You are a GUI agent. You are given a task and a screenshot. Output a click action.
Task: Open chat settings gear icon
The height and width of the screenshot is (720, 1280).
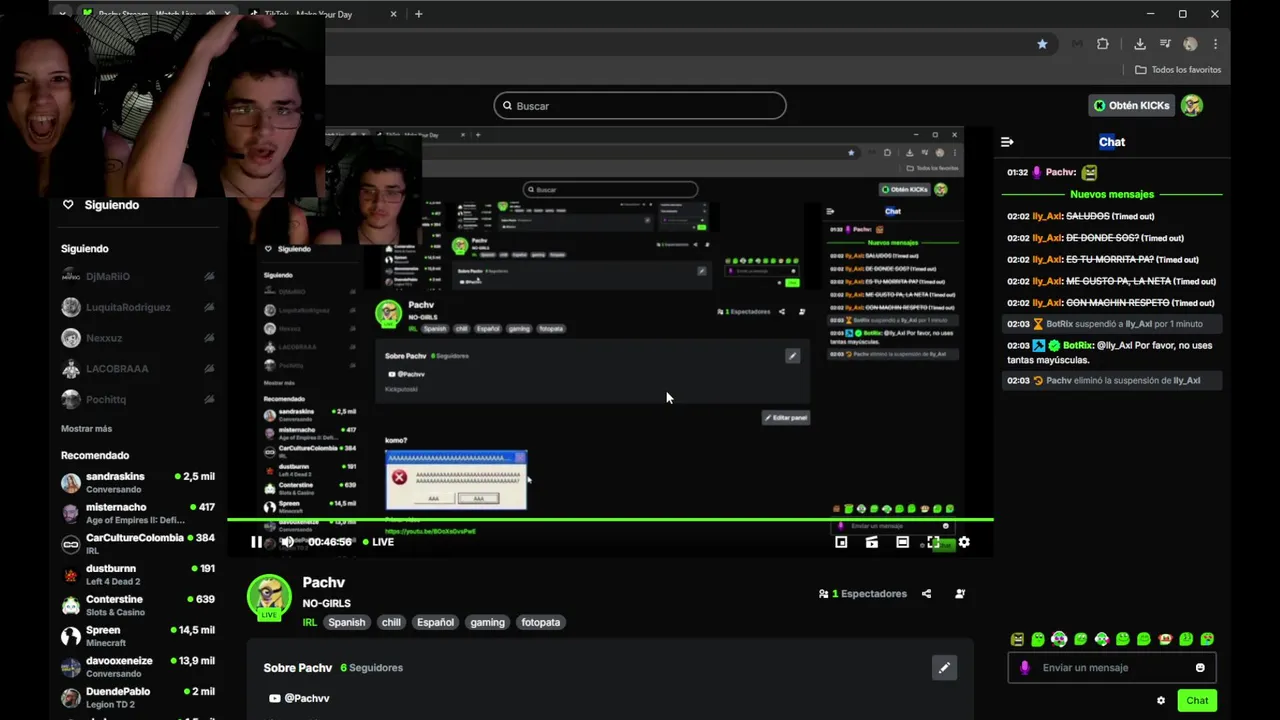[x=1161, y=701]
